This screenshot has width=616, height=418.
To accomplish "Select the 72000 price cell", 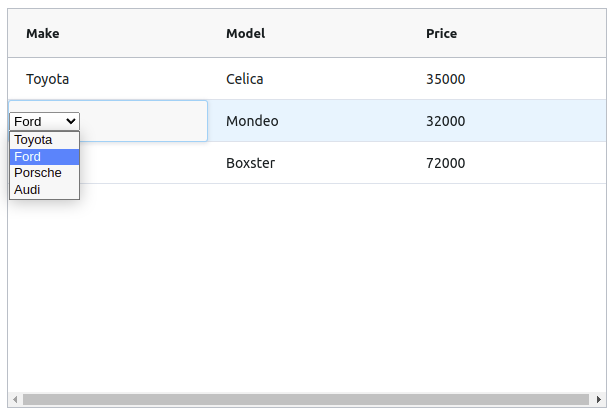I will [x=507, y=163].
